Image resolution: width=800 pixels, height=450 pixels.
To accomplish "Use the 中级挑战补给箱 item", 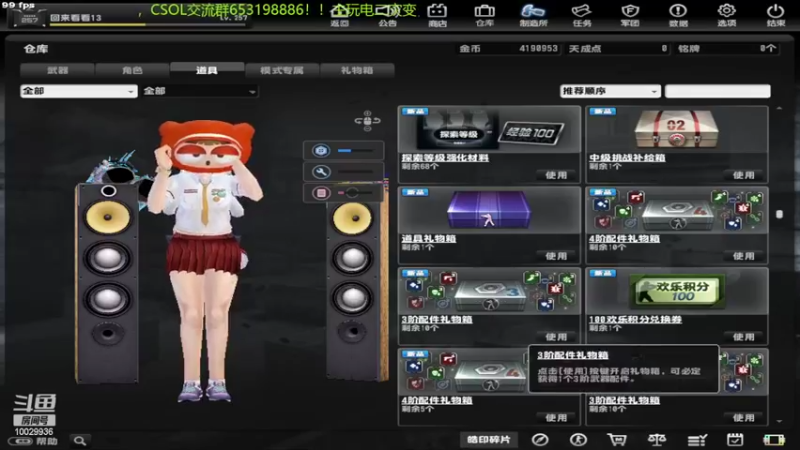I will tap(743, 175).
